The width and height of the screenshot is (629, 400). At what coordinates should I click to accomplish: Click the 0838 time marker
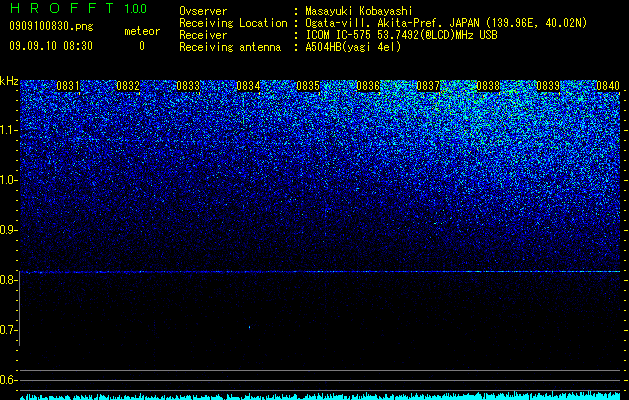pyautogui.click(x=489, y=86)
